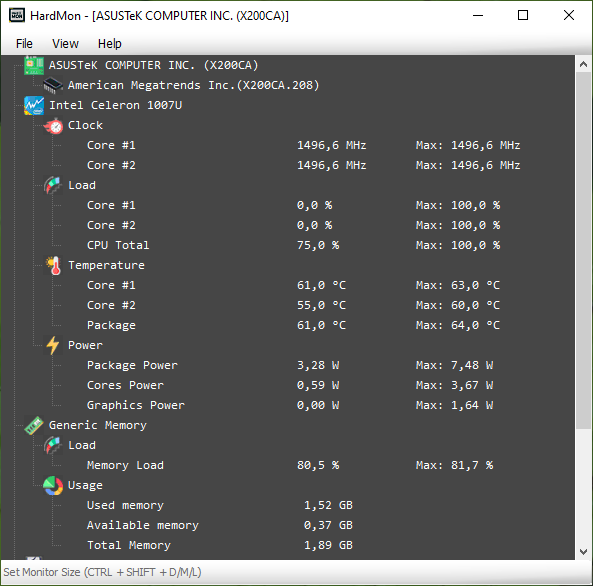Click the Generic Memory RAM stick icon
This screenshot has height=586, width=593.
click(x=34, y=425)
